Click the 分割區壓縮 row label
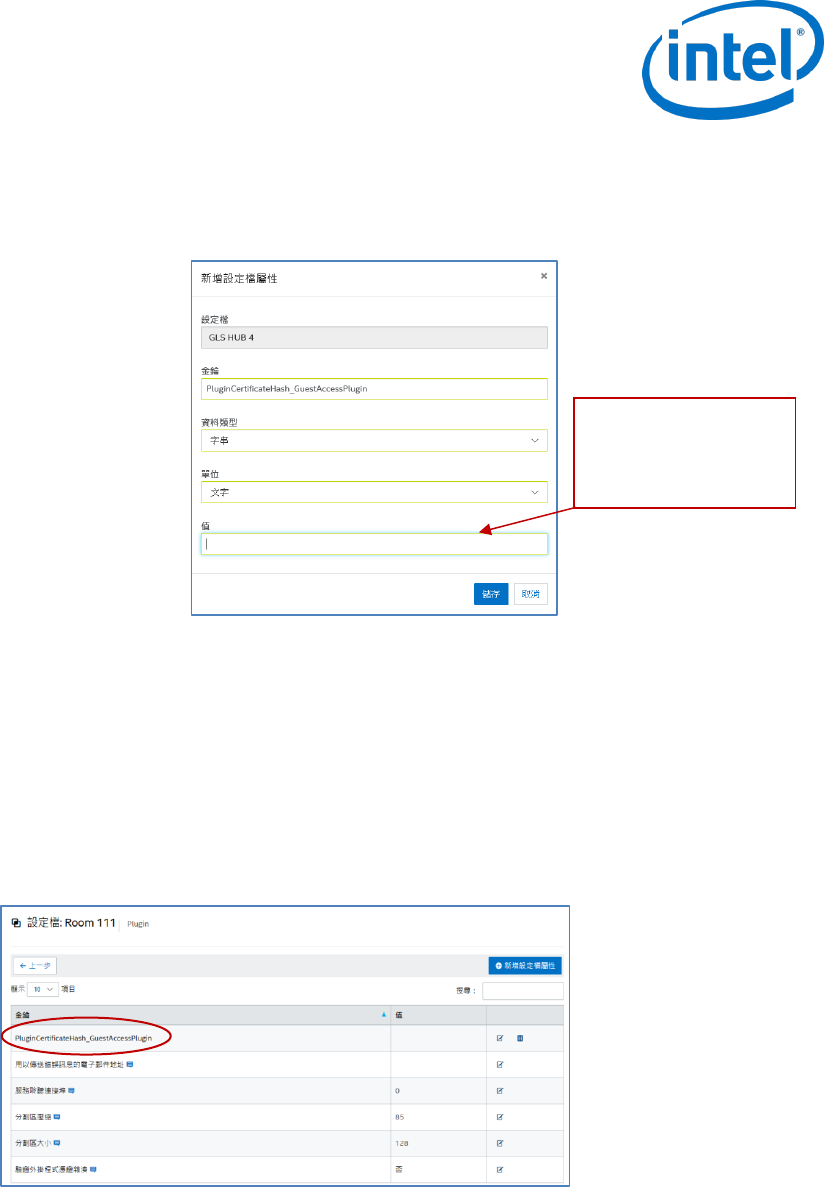 coord(33,1117)
